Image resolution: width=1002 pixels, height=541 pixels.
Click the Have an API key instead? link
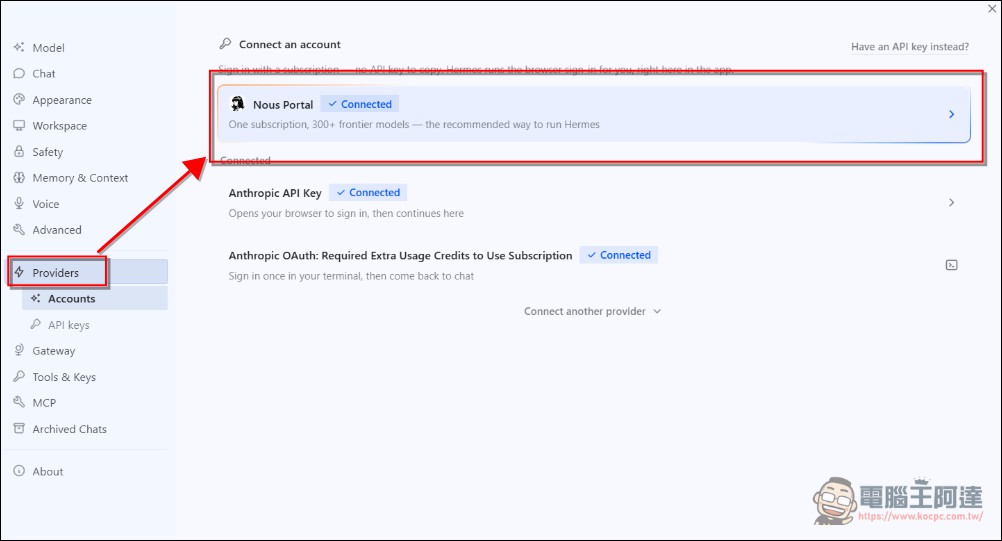[x=910, y=47]
